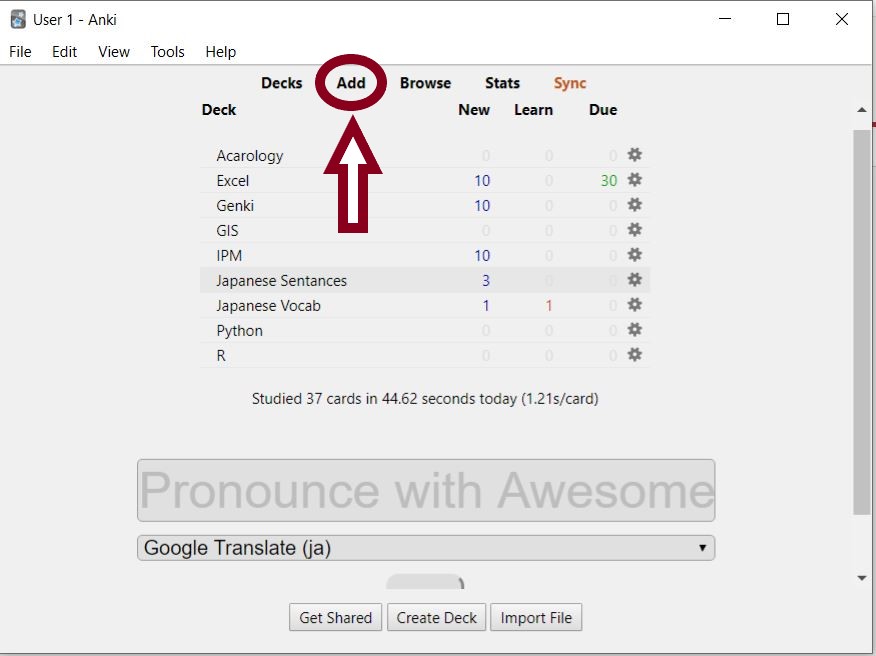
Task: Click Add to create a new card
Action: click(x=351, y=83)
